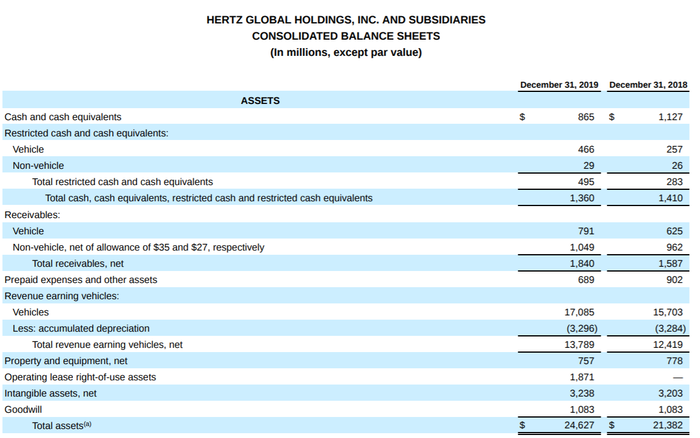Screen dimensions: 700x438
Task: Click the 'Intangible assets, net' label
Action: (50, 394)
